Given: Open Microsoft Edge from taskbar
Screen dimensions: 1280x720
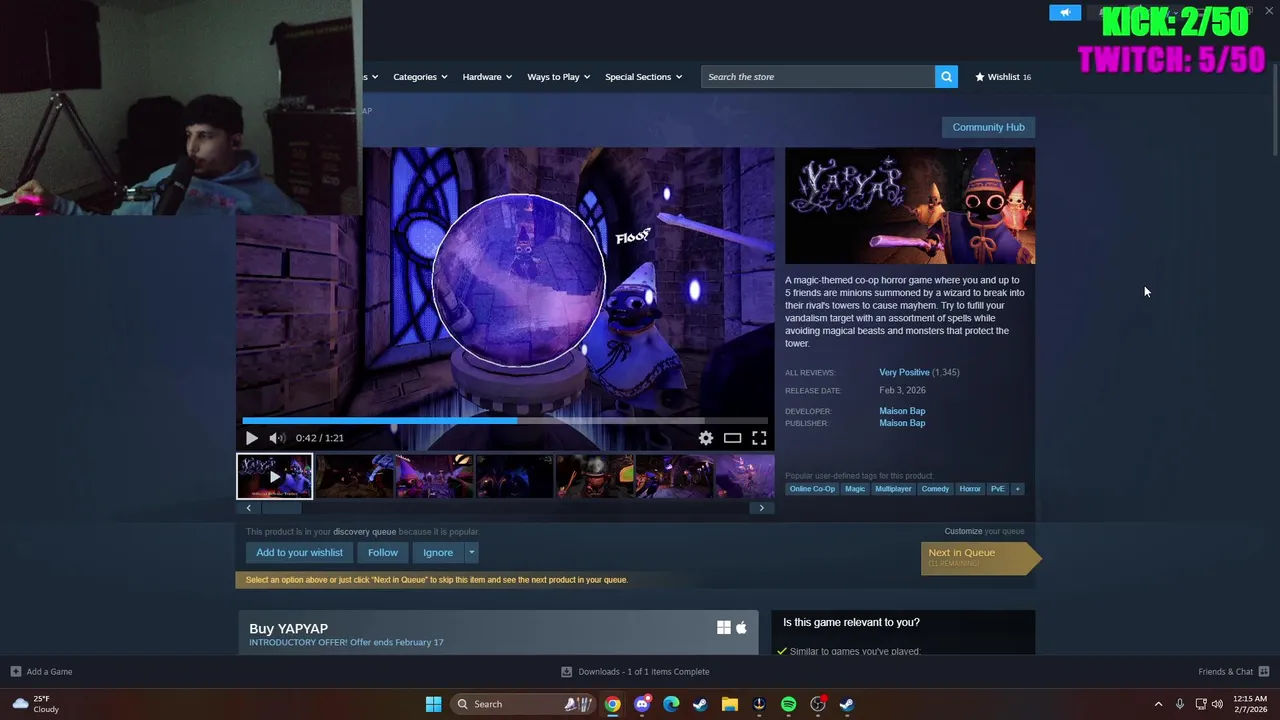Looking at the screenshot, I should [671, 704].
